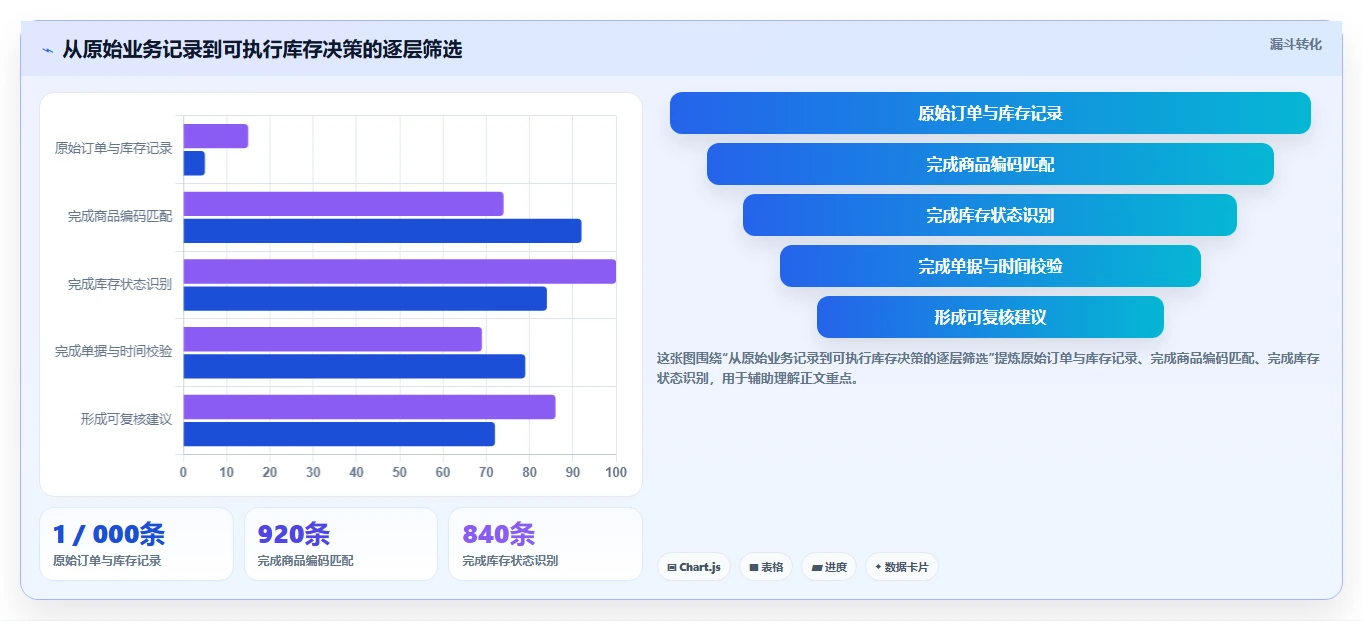Select the 漏斗转化 tag in header

(1296, 45)
